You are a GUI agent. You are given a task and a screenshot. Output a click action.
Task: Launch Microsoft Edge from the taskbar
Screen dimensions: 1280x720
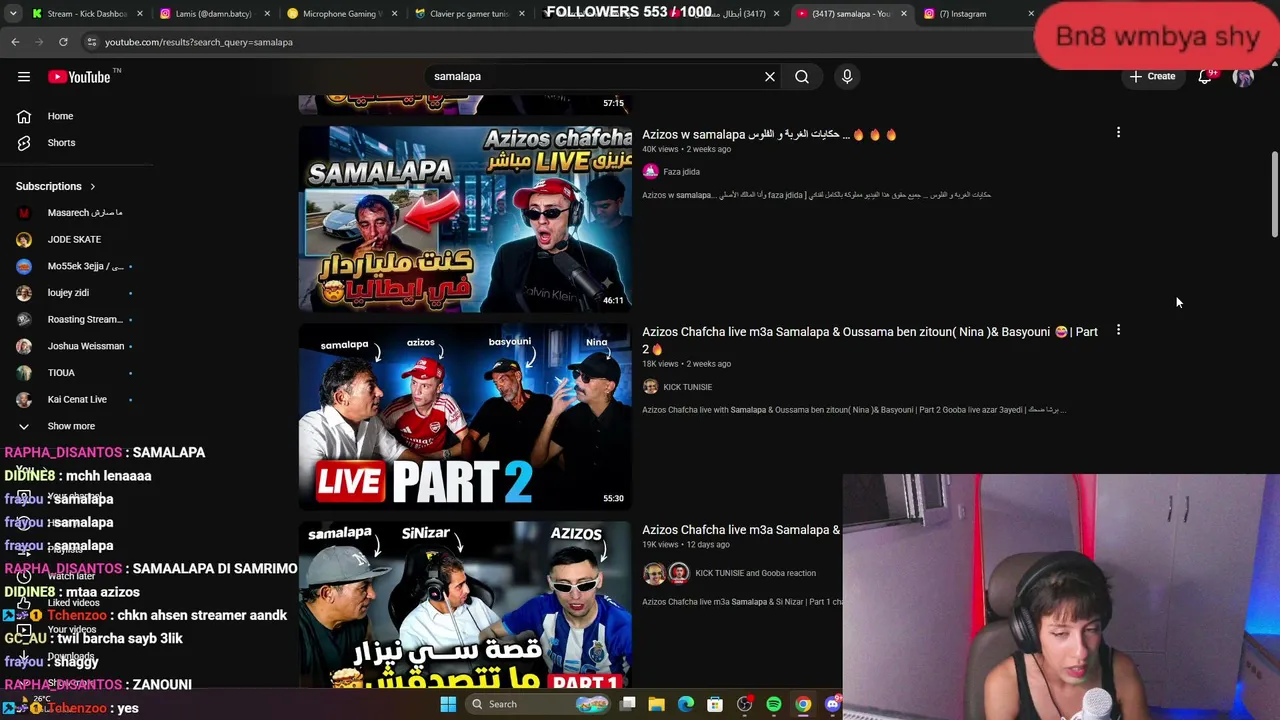click(x=686, y=704)
